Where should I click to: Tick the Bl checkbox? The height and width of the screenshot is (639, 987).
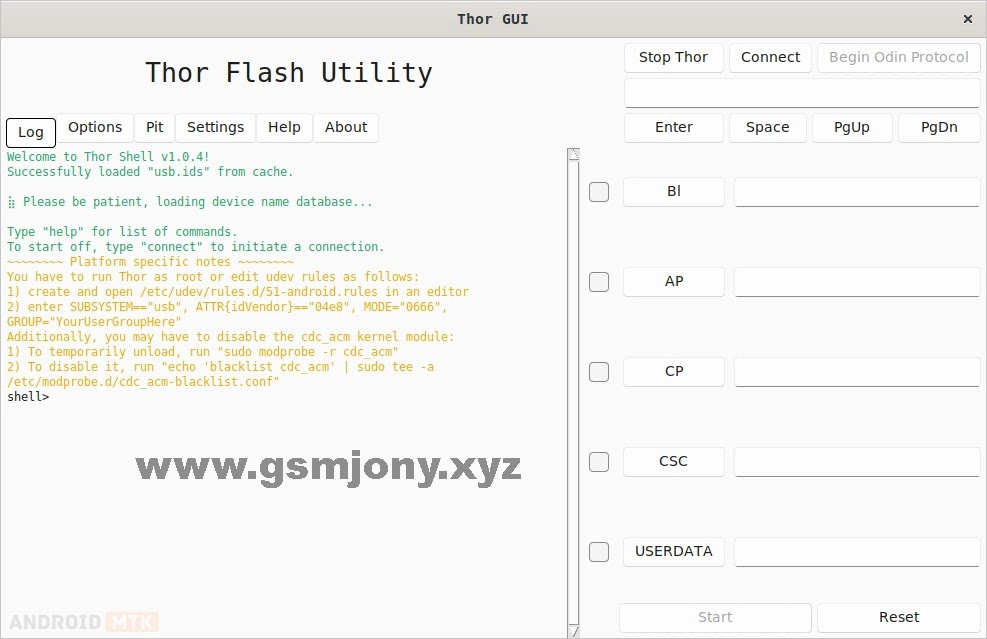(x=599, y=192)
